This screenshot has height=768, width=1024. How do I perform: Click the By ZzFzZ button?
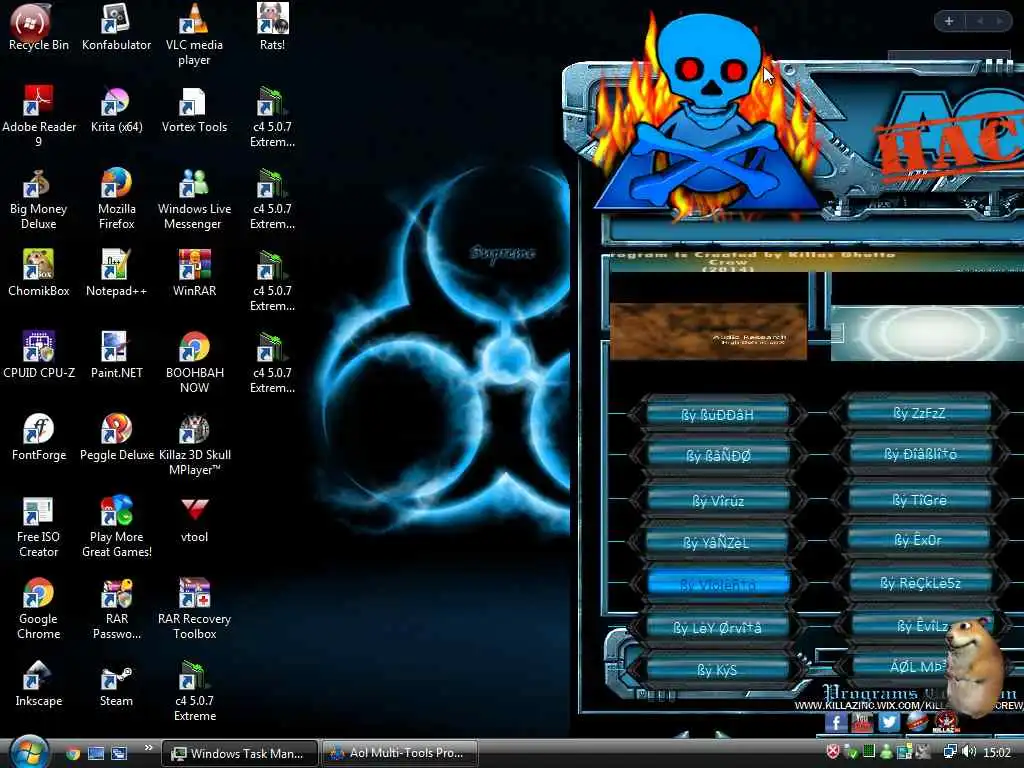coord(919,413)
